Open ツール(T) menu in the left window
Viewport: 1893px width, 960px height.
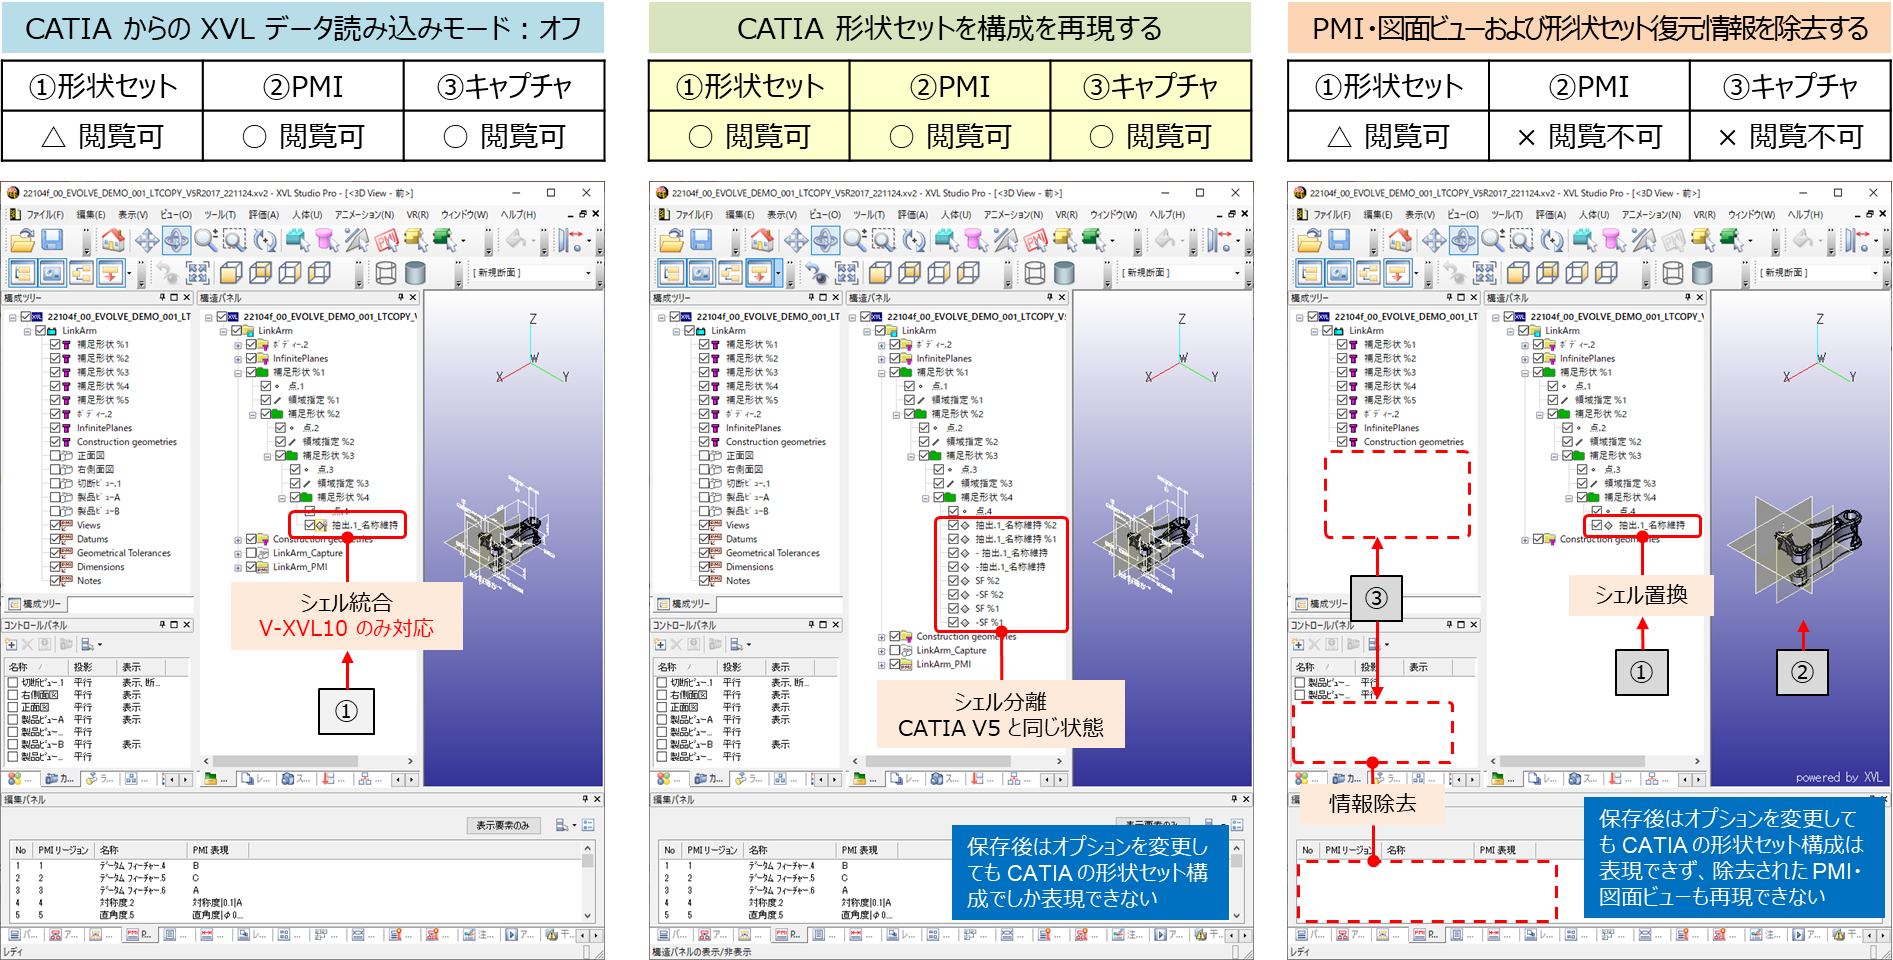(220, 215)
